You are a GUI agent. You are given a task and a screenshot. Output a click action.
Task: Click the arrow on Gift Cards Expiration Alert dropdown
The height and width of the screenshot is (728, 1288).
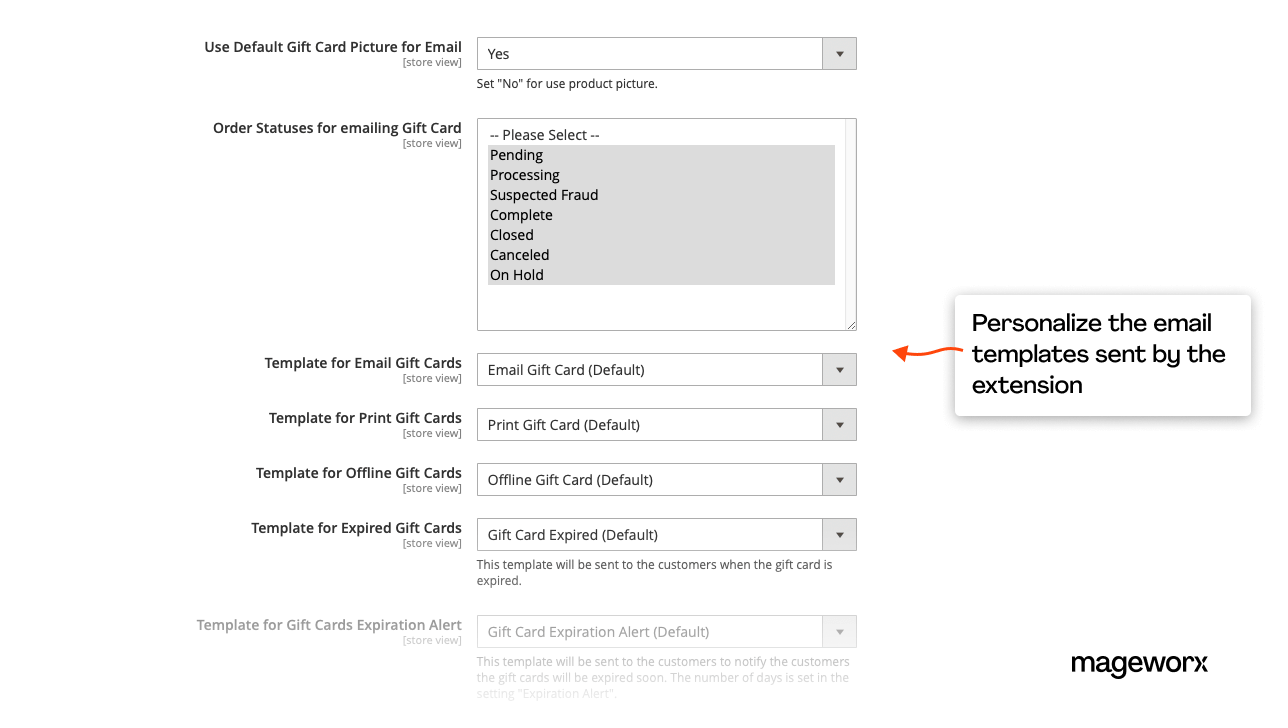(839, 632)
